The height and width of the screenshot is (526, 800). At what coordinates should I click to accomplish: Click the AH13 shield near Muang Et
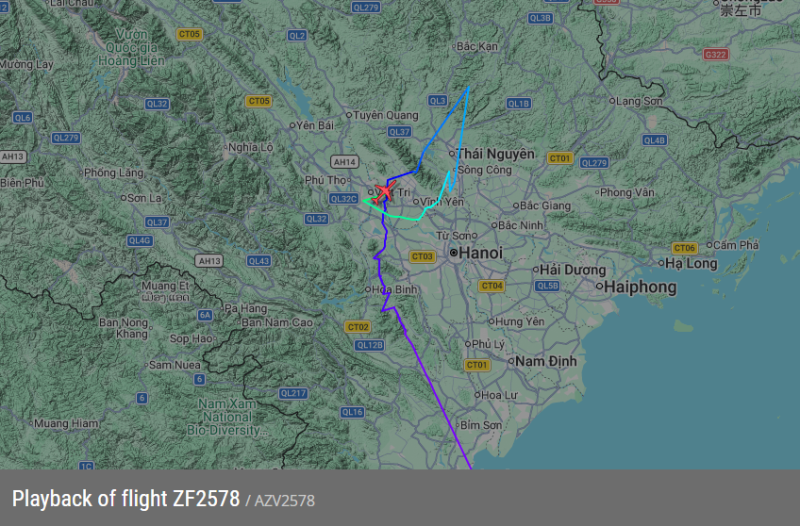(209, 261)
